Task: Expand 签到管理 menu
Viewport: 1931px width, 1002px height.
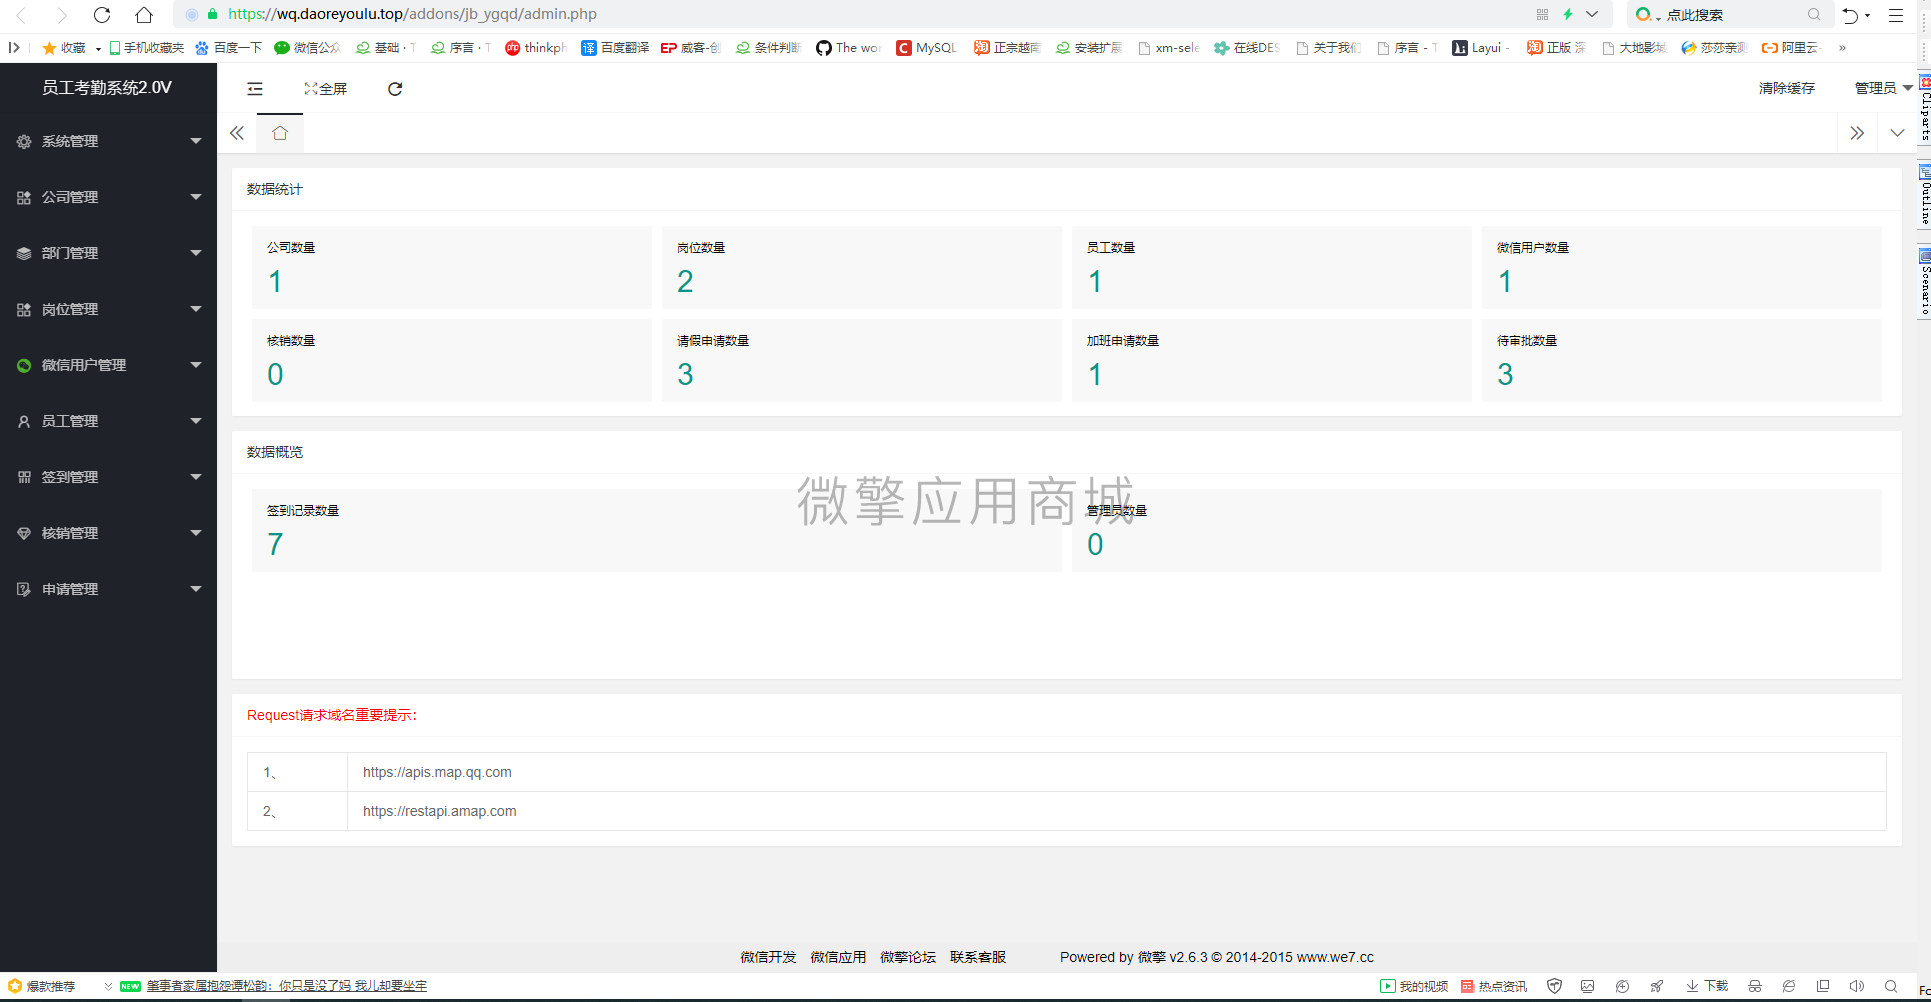Action: pos(108,477)
